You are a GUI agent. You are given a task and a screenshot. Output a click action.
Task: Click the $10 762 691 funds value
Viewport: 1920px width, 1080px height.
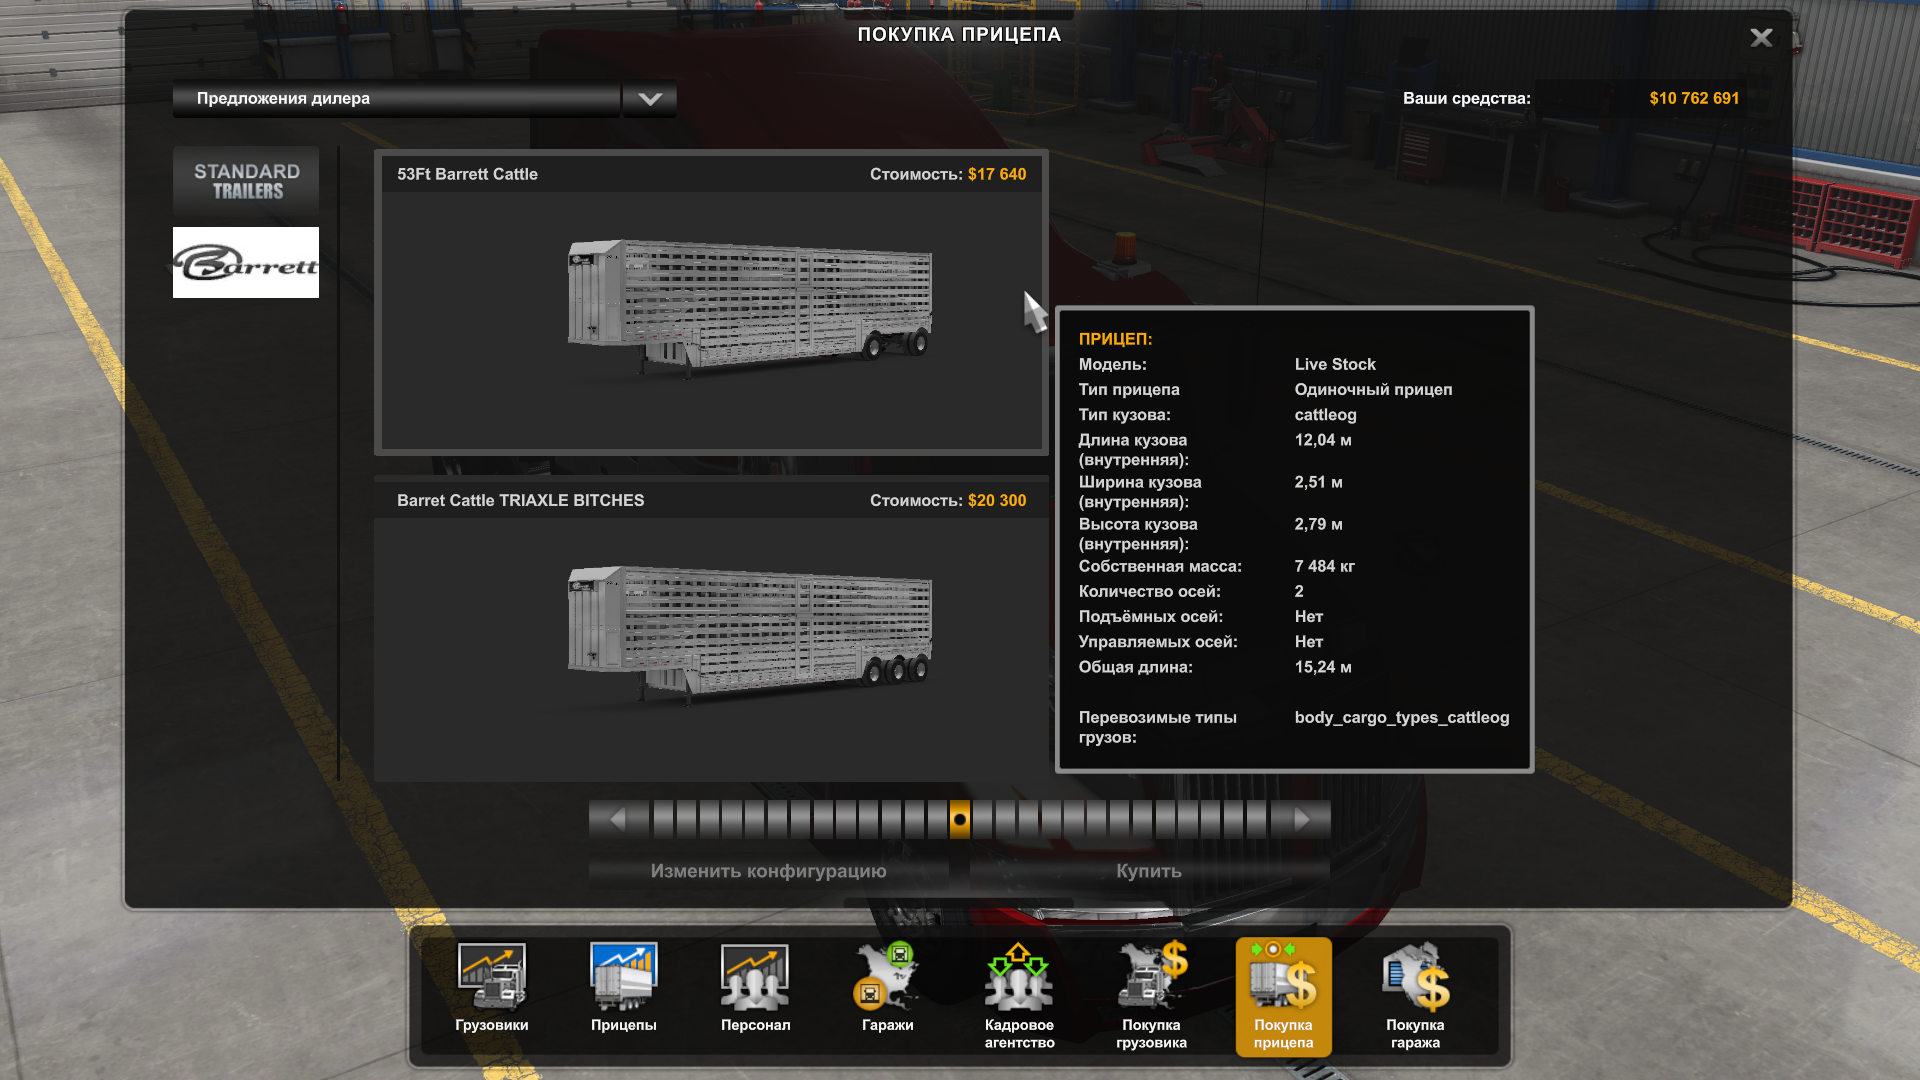point(1694,98)
